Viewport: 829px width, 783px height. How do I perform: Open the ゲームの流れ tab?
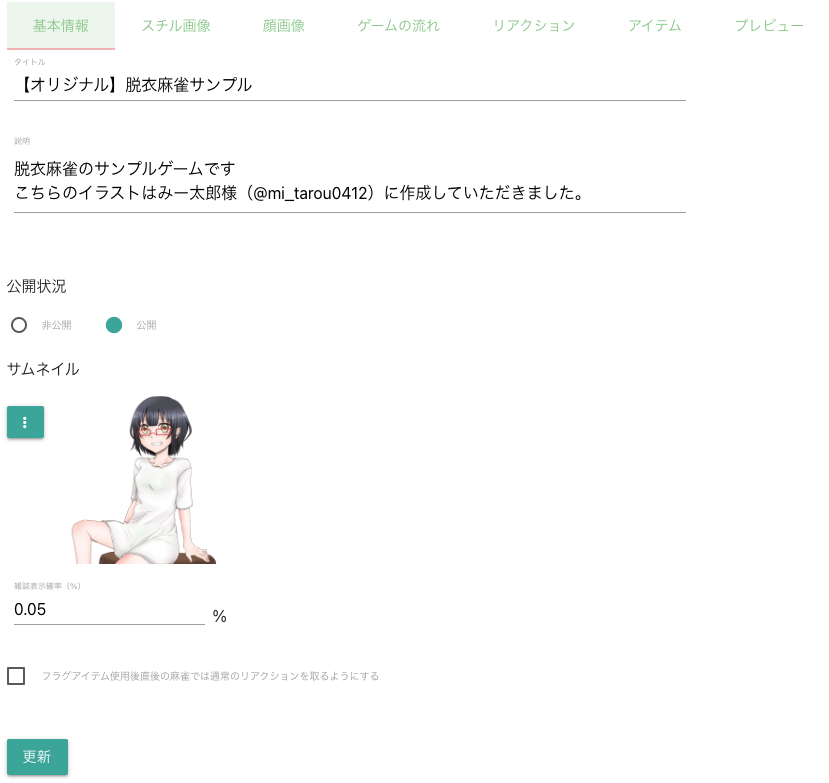tap(399, 25)
